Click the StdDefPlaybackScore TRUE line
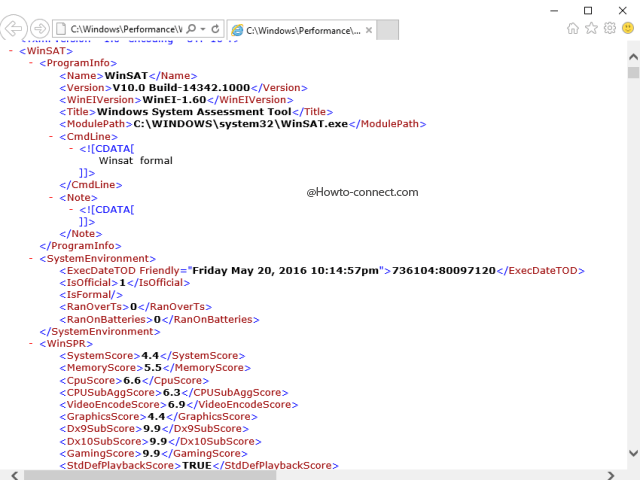This screenshot has width=640, height=480. (199, 465)
